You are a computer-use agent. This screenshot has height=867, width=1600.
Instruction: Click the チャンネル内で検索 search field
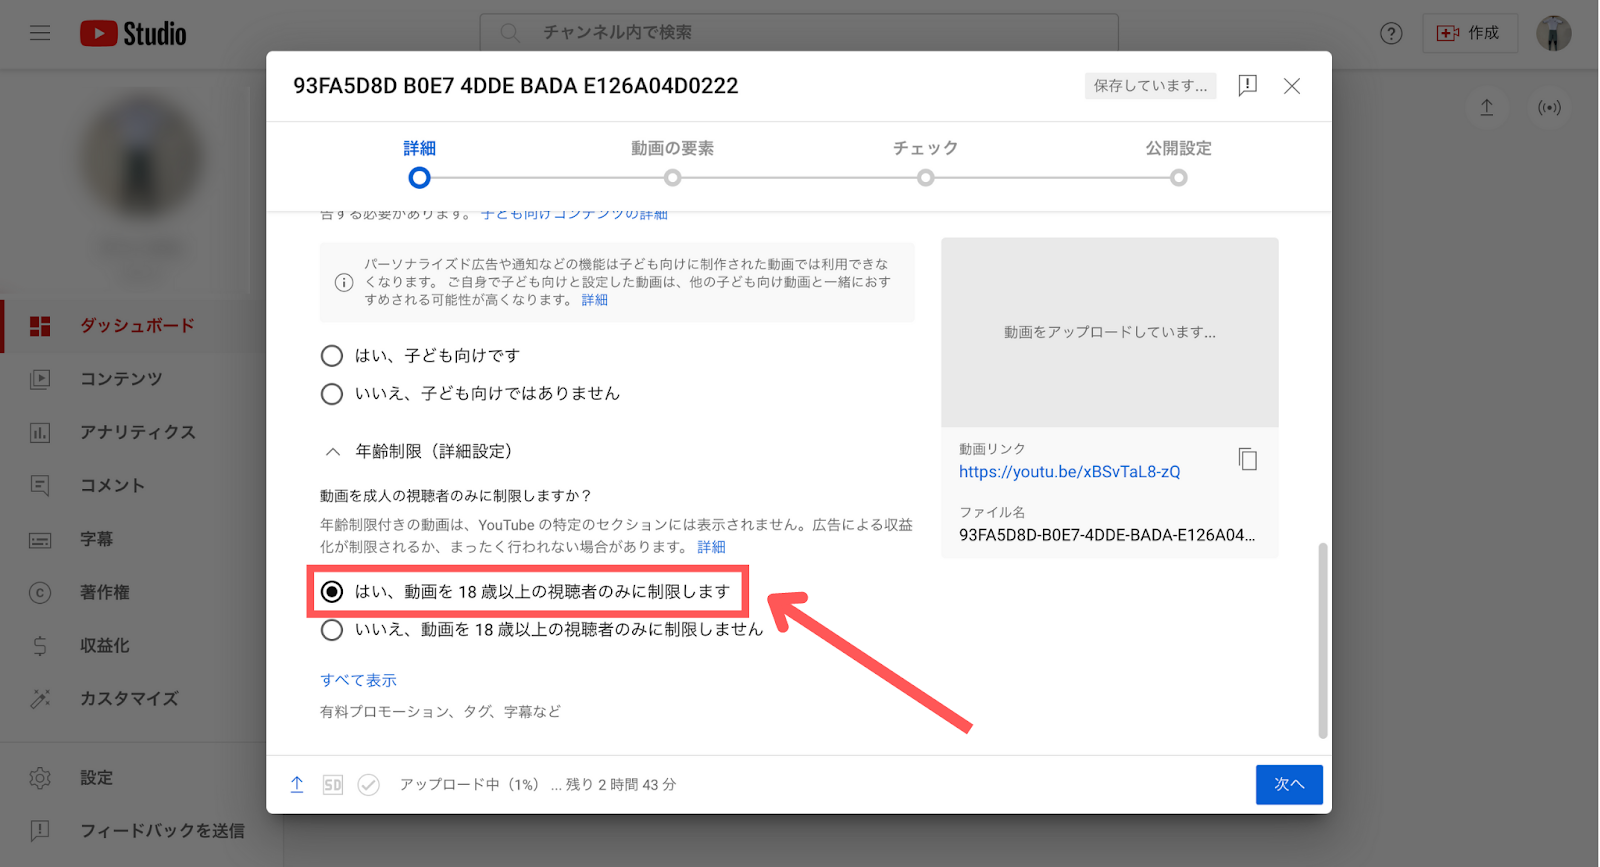(799, 33)
